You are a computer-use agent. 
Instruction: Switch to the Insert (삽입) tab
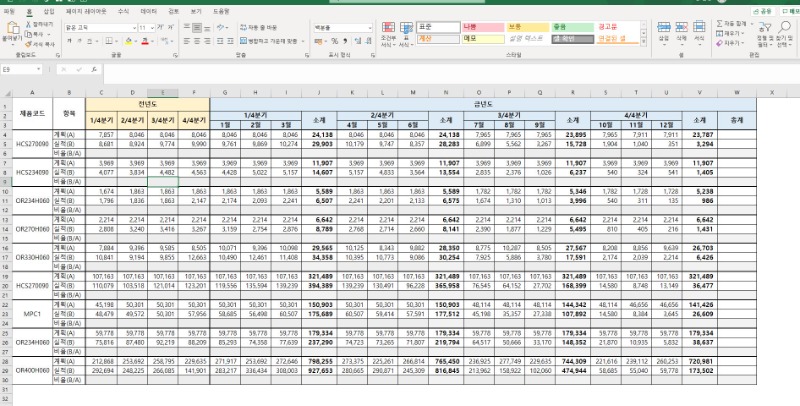coord(48,11)
